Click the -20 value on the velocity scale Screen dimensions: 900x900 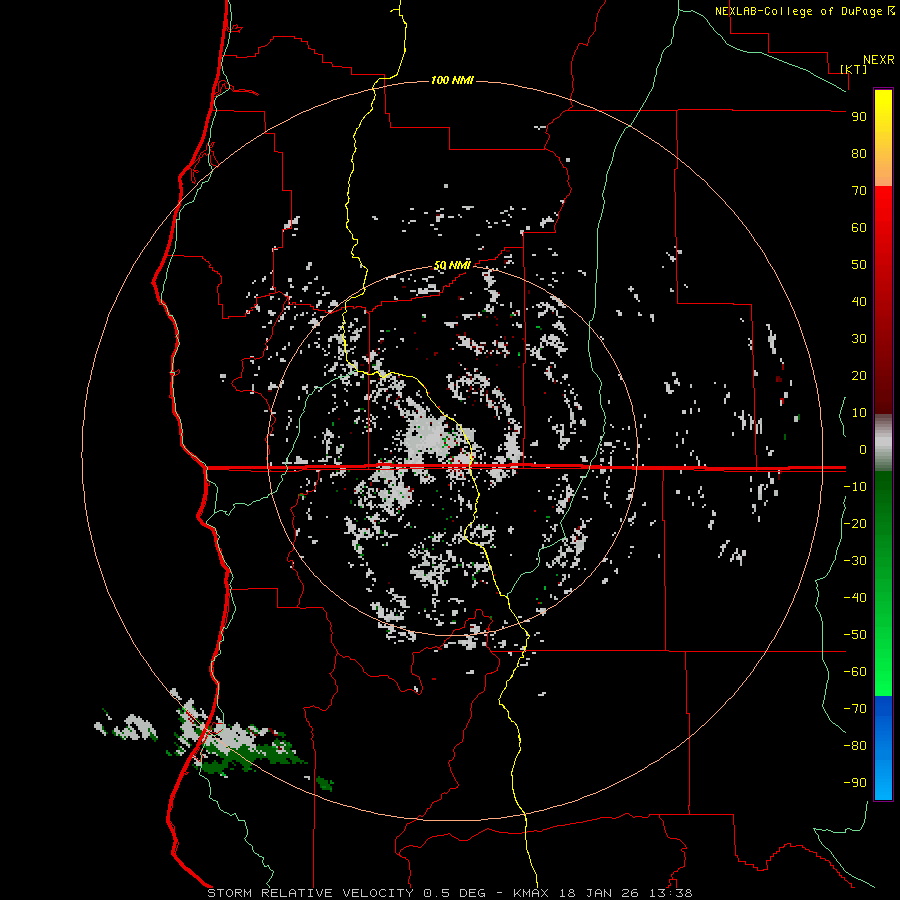point(855,523)
